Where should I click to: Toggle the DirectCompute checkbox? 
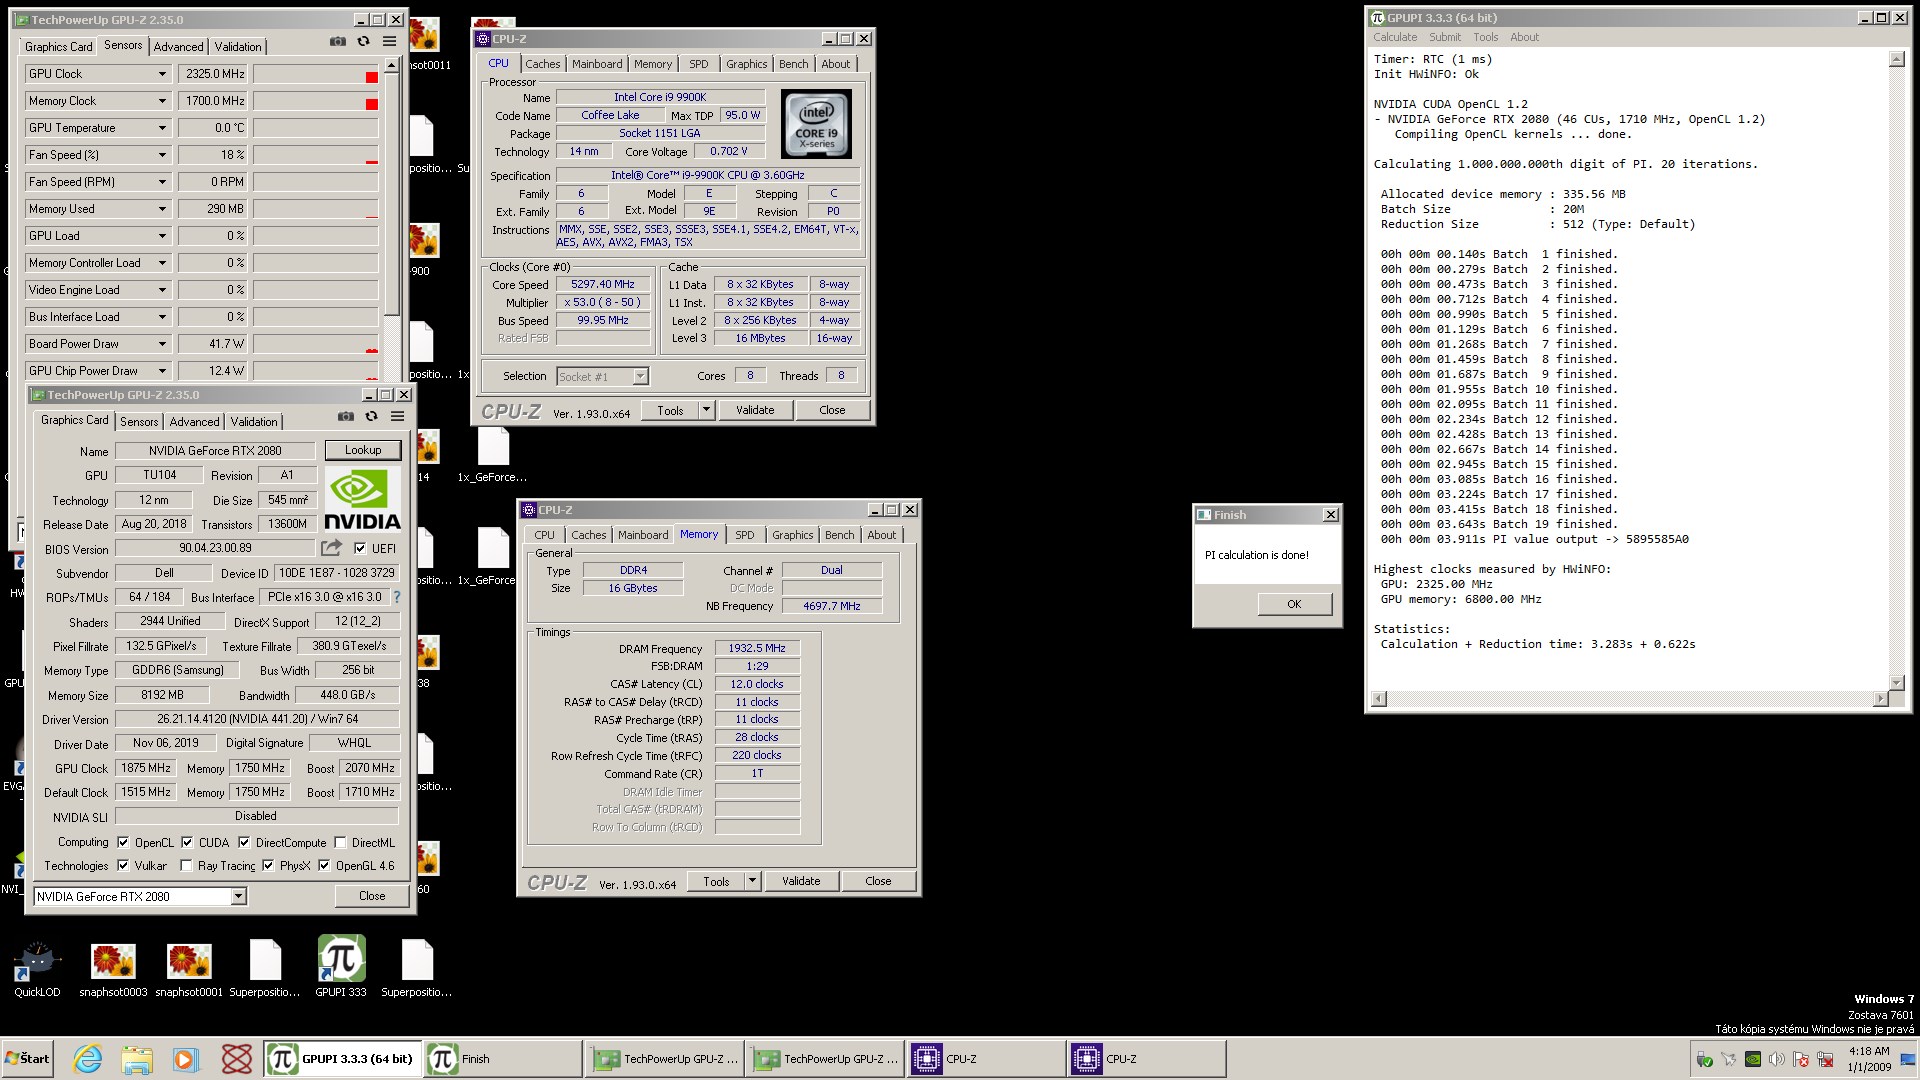click(x=244, y=842)
